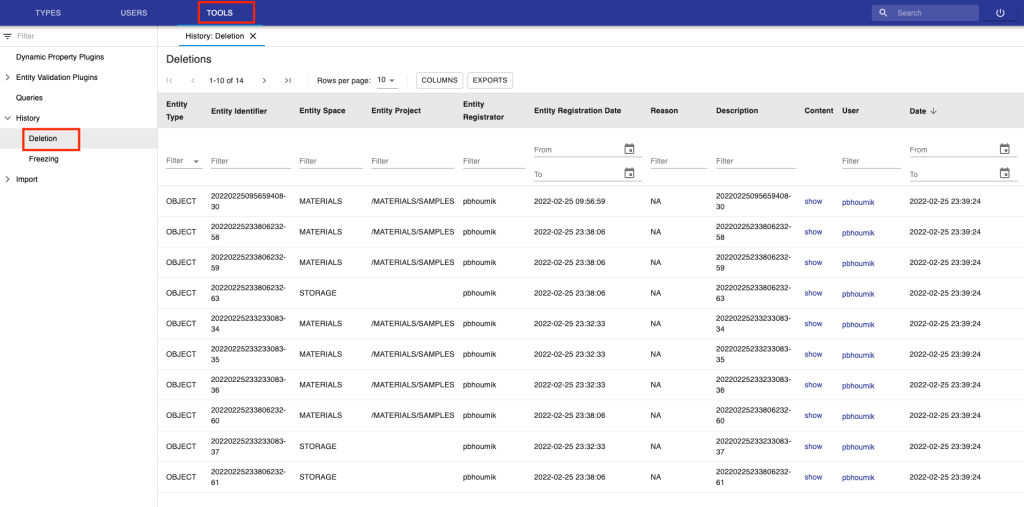Switch to the TOOLS tab
The image size is (1024, 507).
(x=219, y=13)
